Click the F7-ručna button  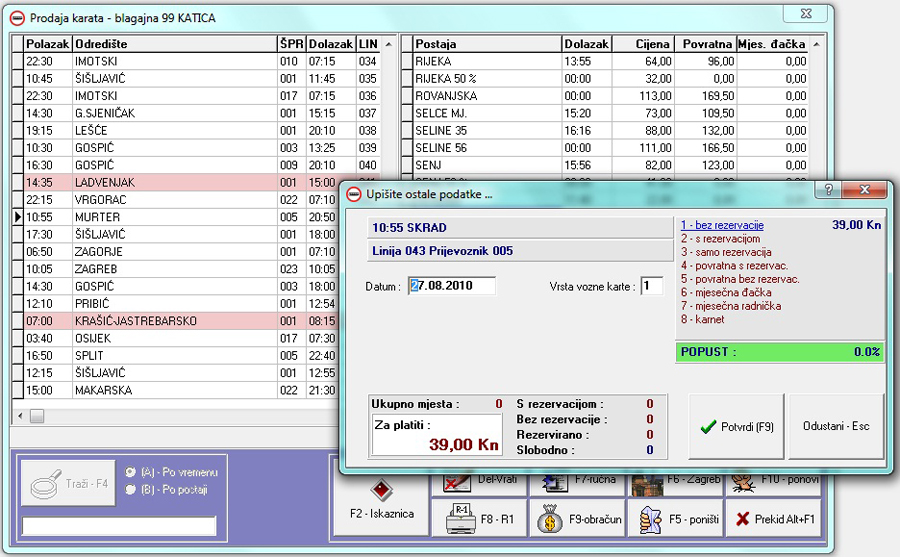[x=578, y=485]
